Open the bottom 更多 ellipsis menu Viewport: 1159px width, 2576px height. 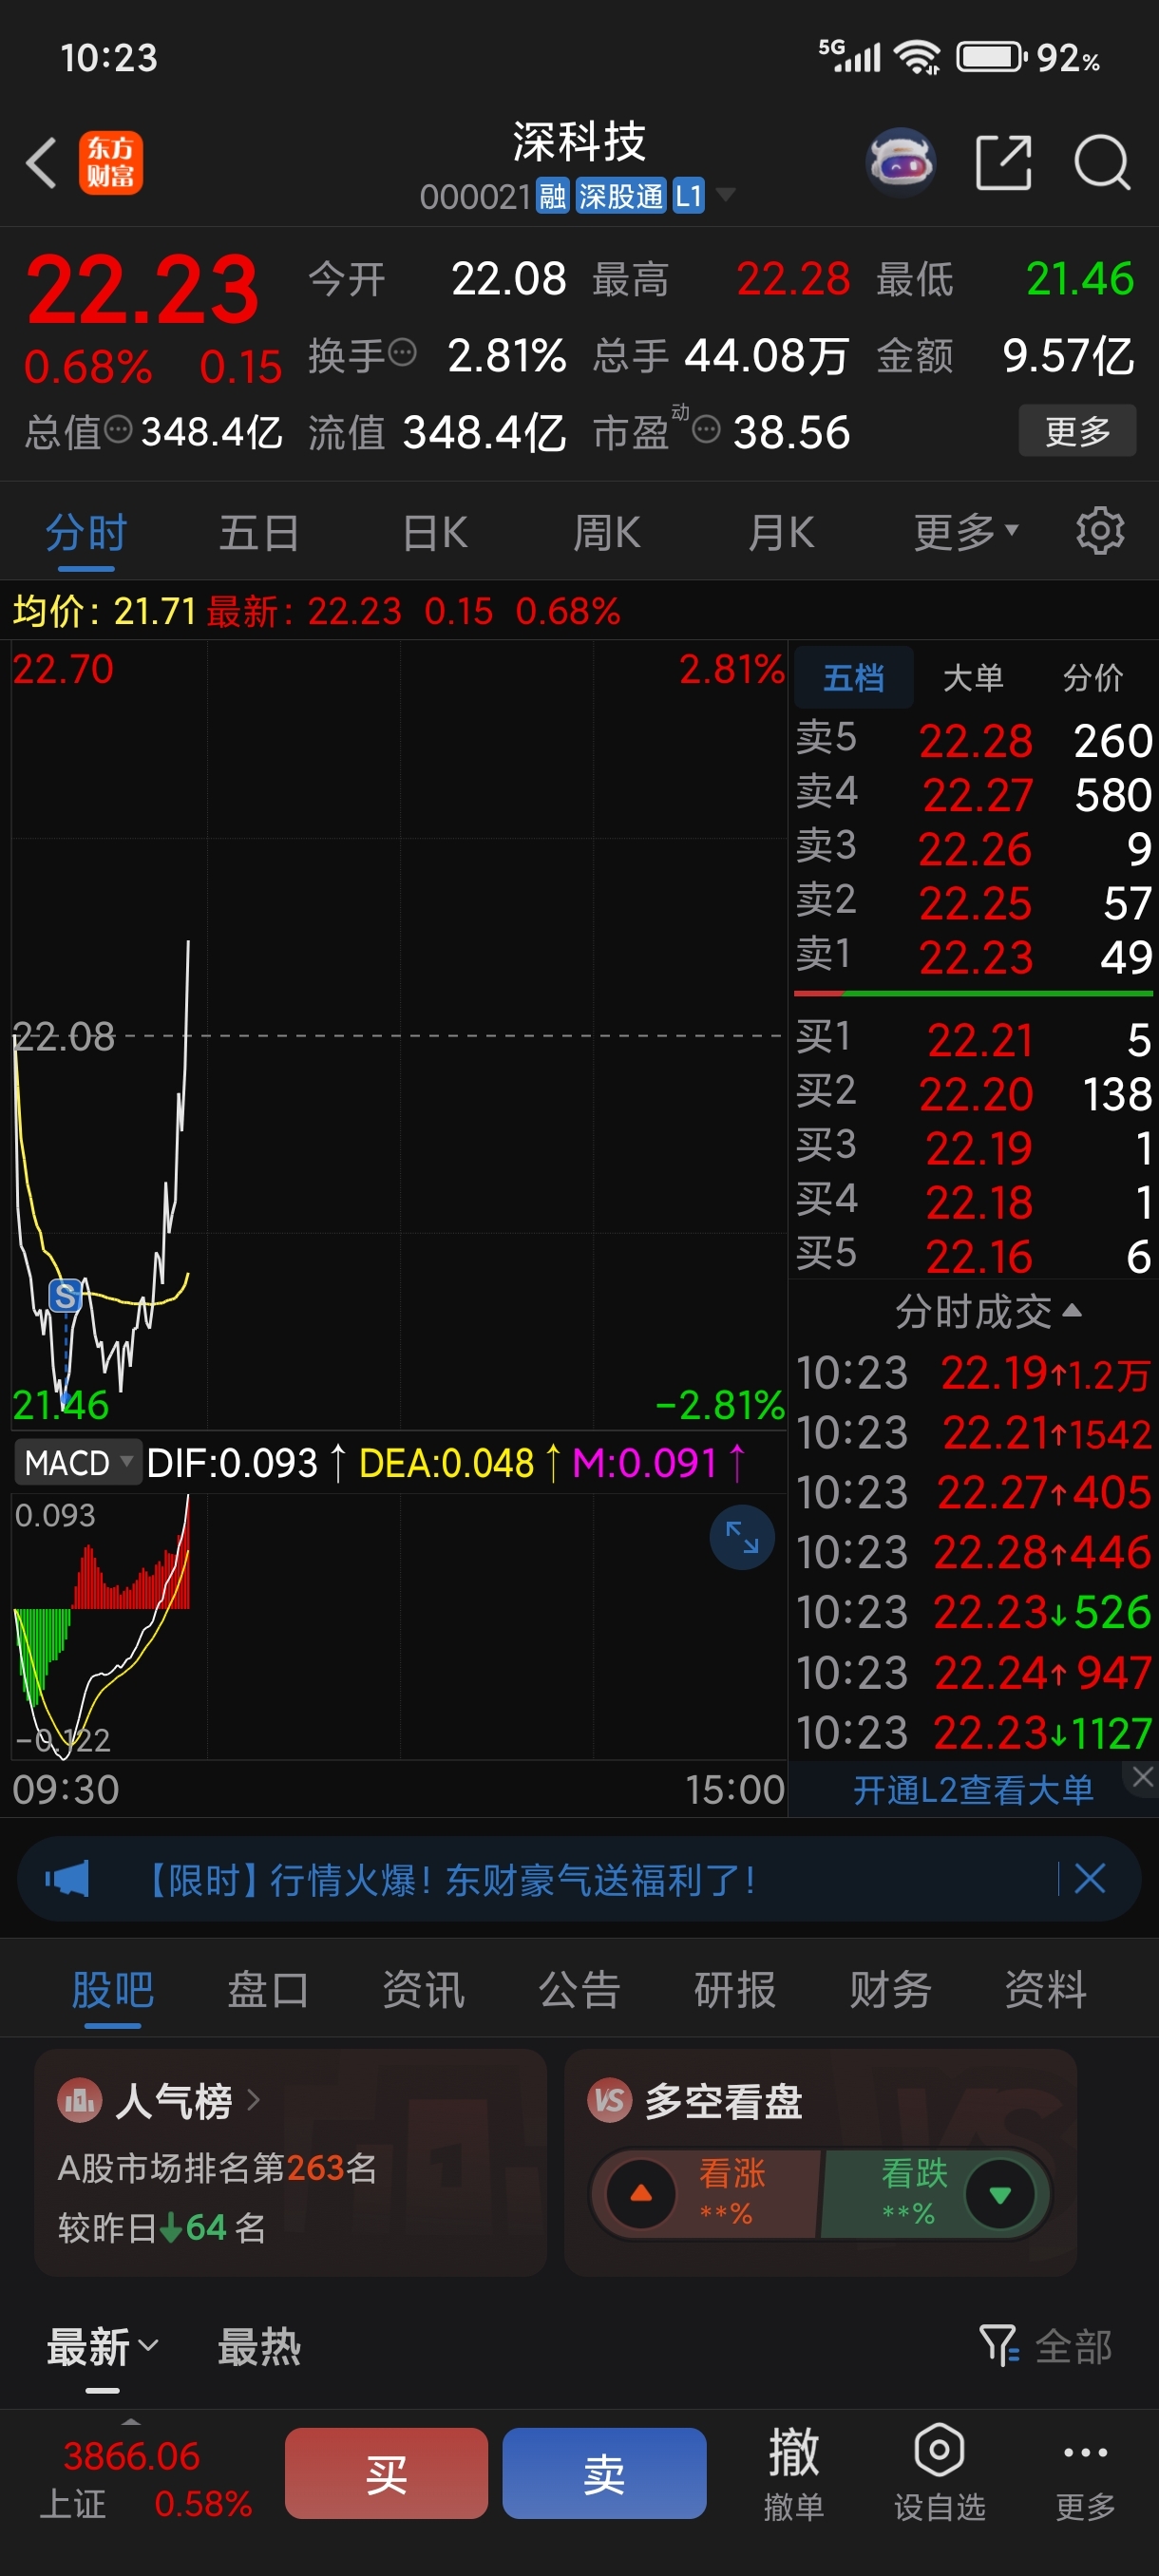1085,2473
